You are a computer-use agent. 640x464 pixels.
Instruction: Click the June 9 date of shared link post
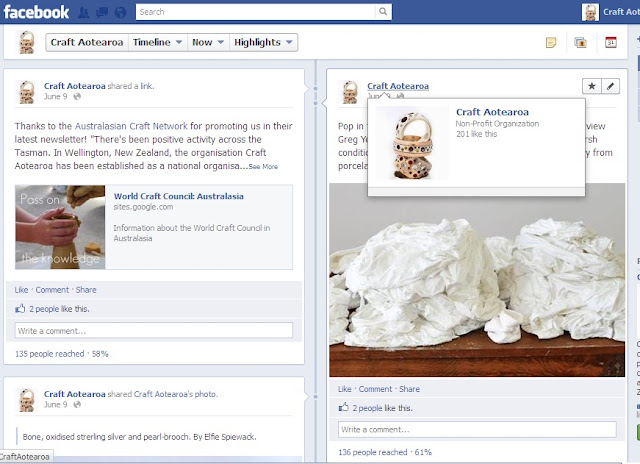coord(56,96)
